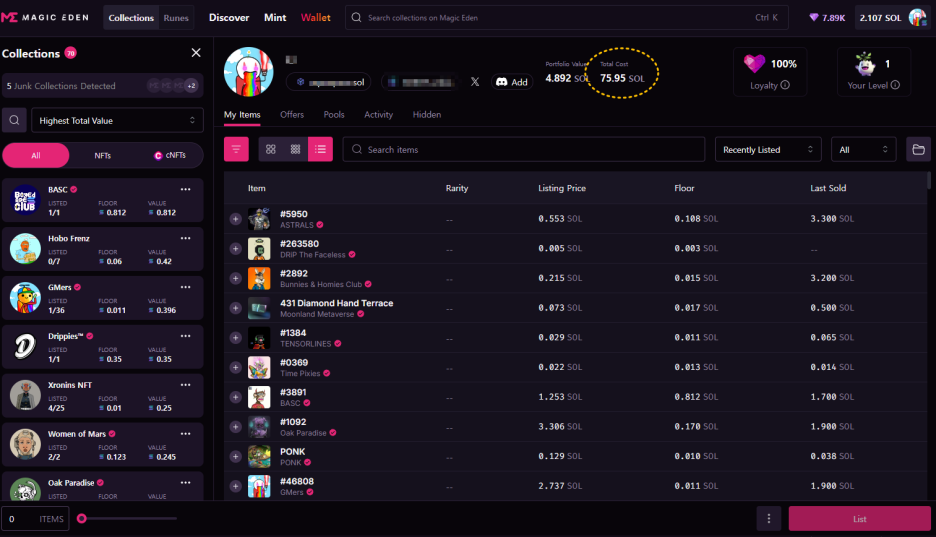
Task: Switch to the Pools tab
Action: coord(334,115)
